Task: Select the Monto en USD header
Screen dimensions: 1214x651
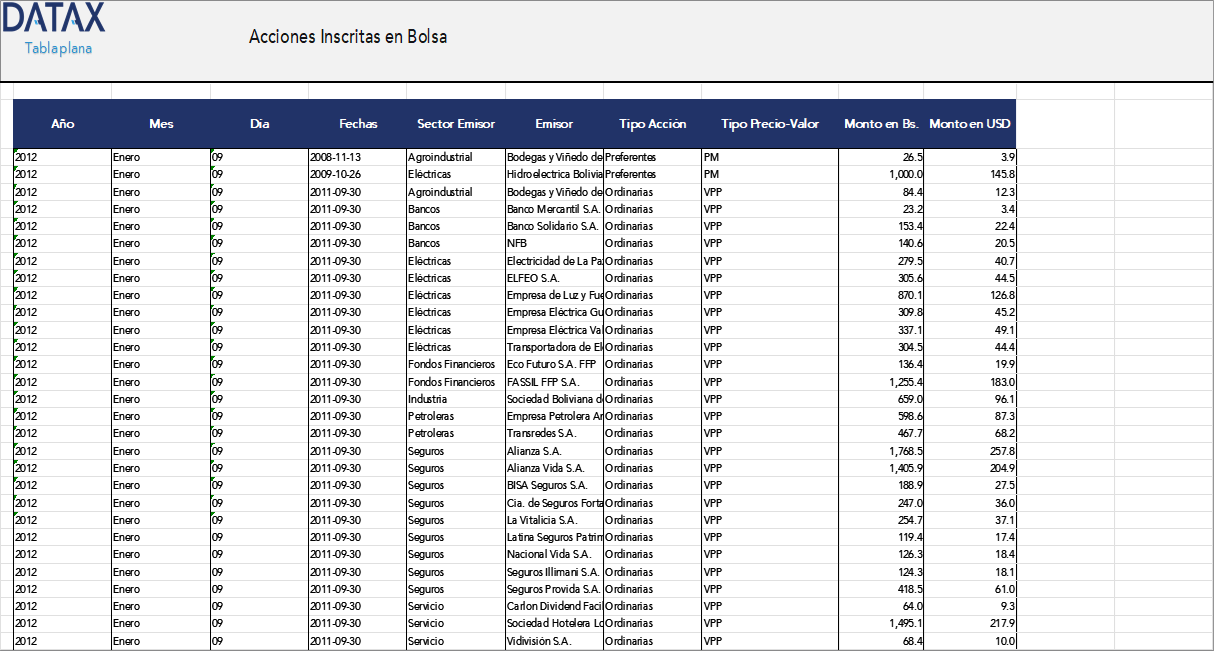Action: (970, 124)
